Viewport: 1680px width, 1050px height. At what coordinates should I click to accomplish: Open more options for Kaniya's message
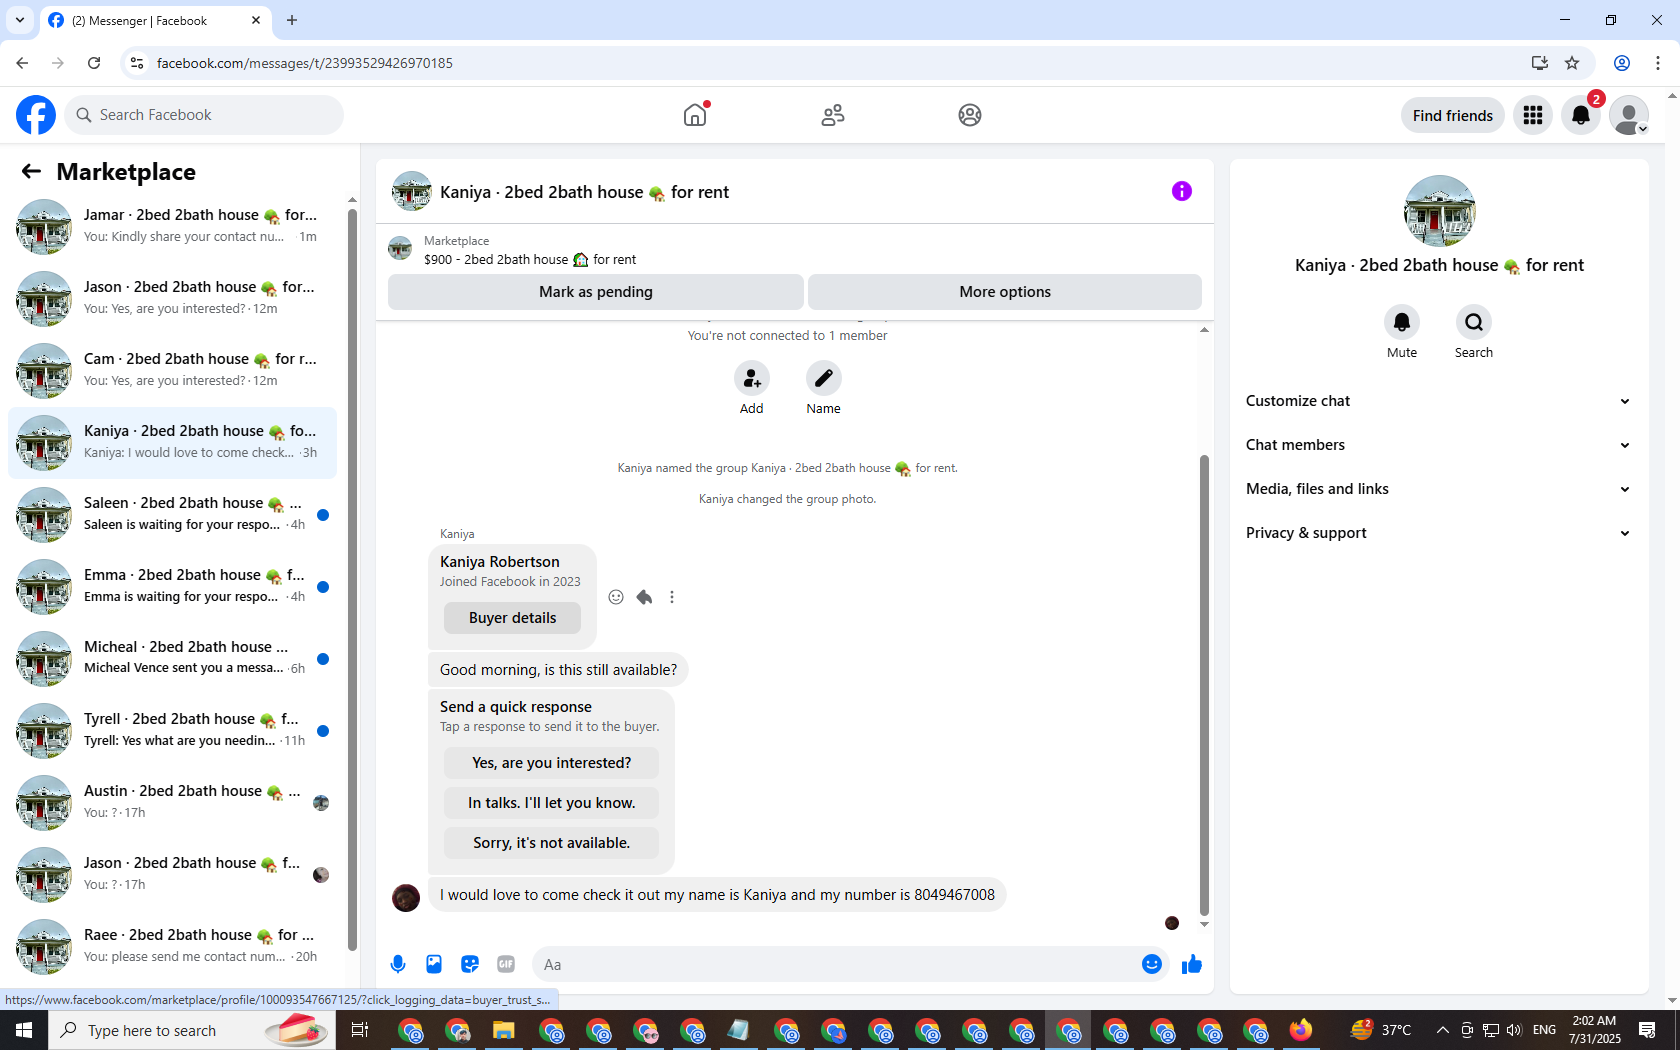click(x=672, y=597)
